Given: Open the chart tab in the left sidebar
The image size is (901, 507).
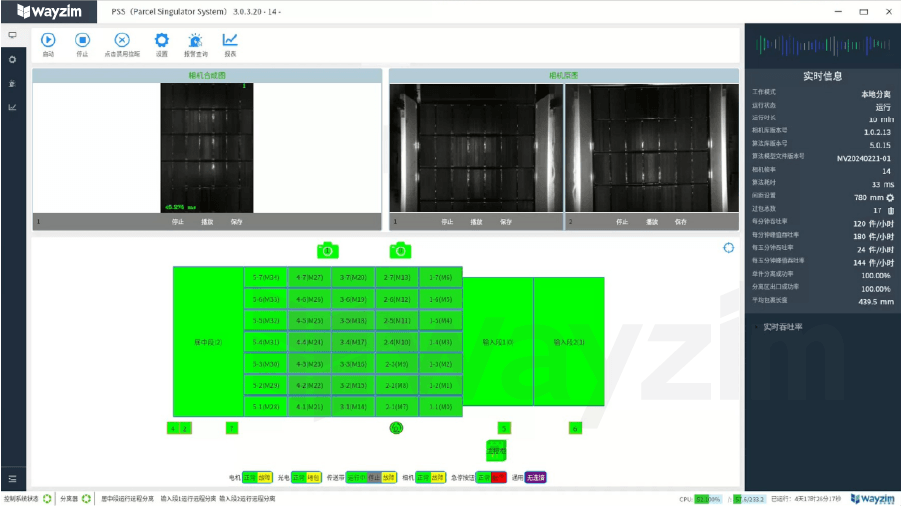Looking at the screenshot, I should tap(12, 107).
